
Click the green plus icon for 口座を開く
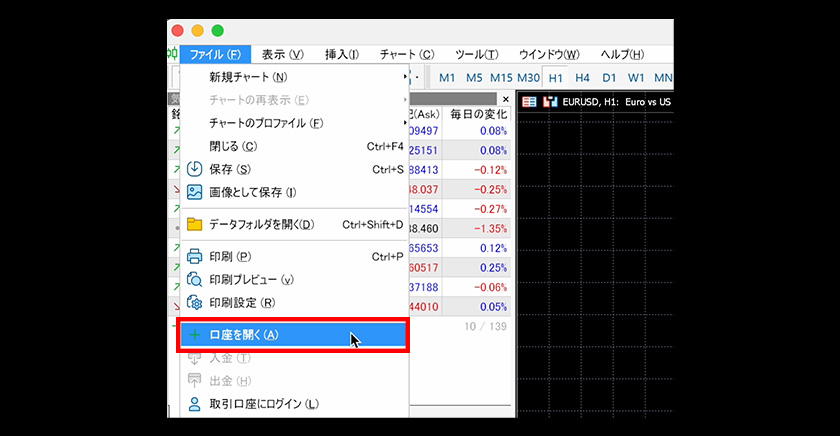coord(195,335)
